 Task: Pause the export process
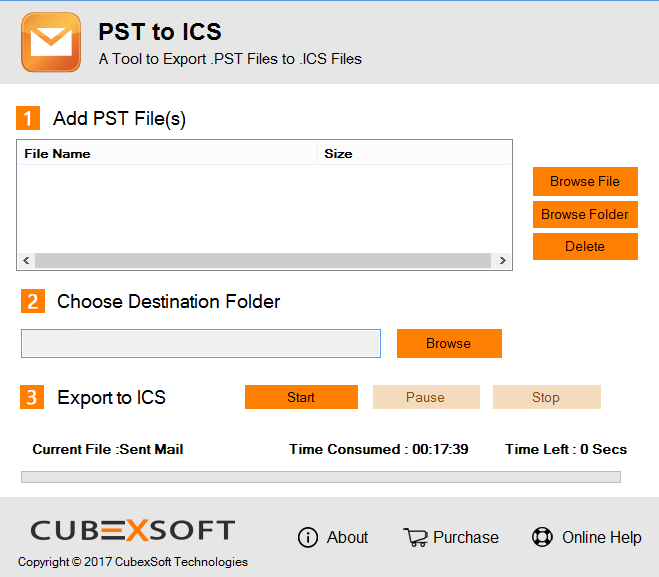(x=426, y=397)
